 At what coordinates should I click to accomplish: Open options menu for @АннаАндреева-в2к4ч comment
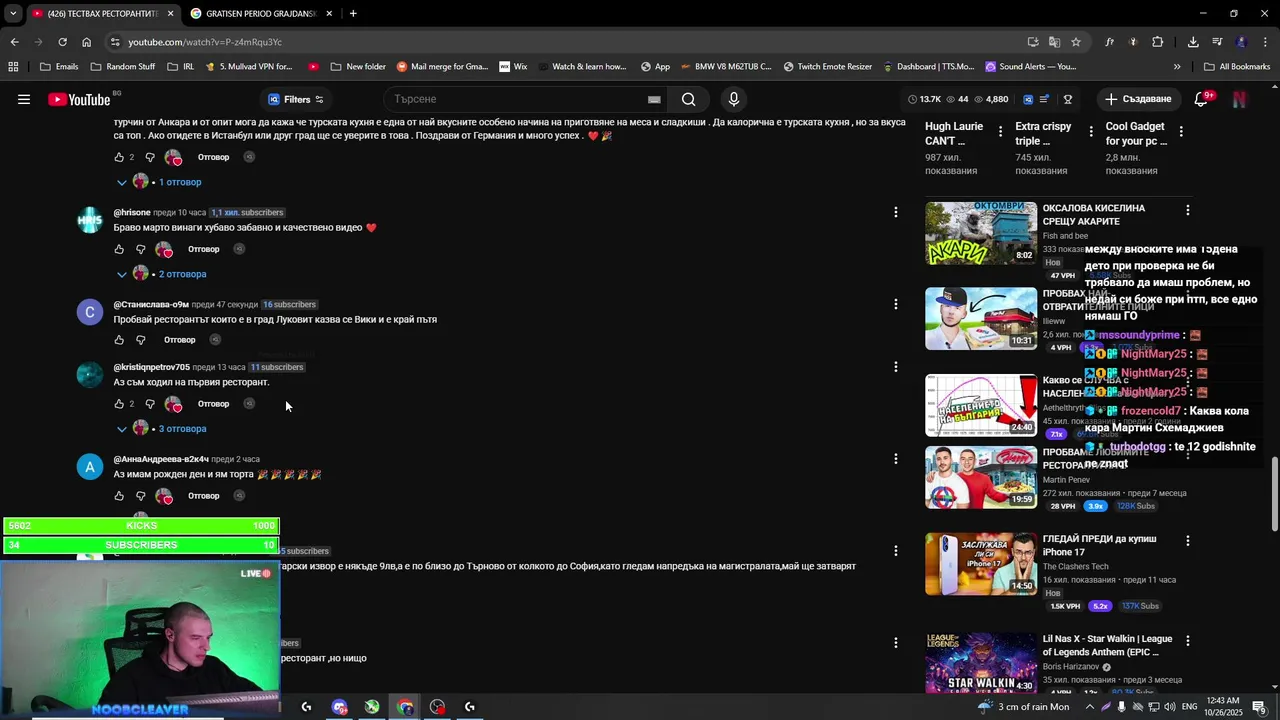[x=896, y=459]
